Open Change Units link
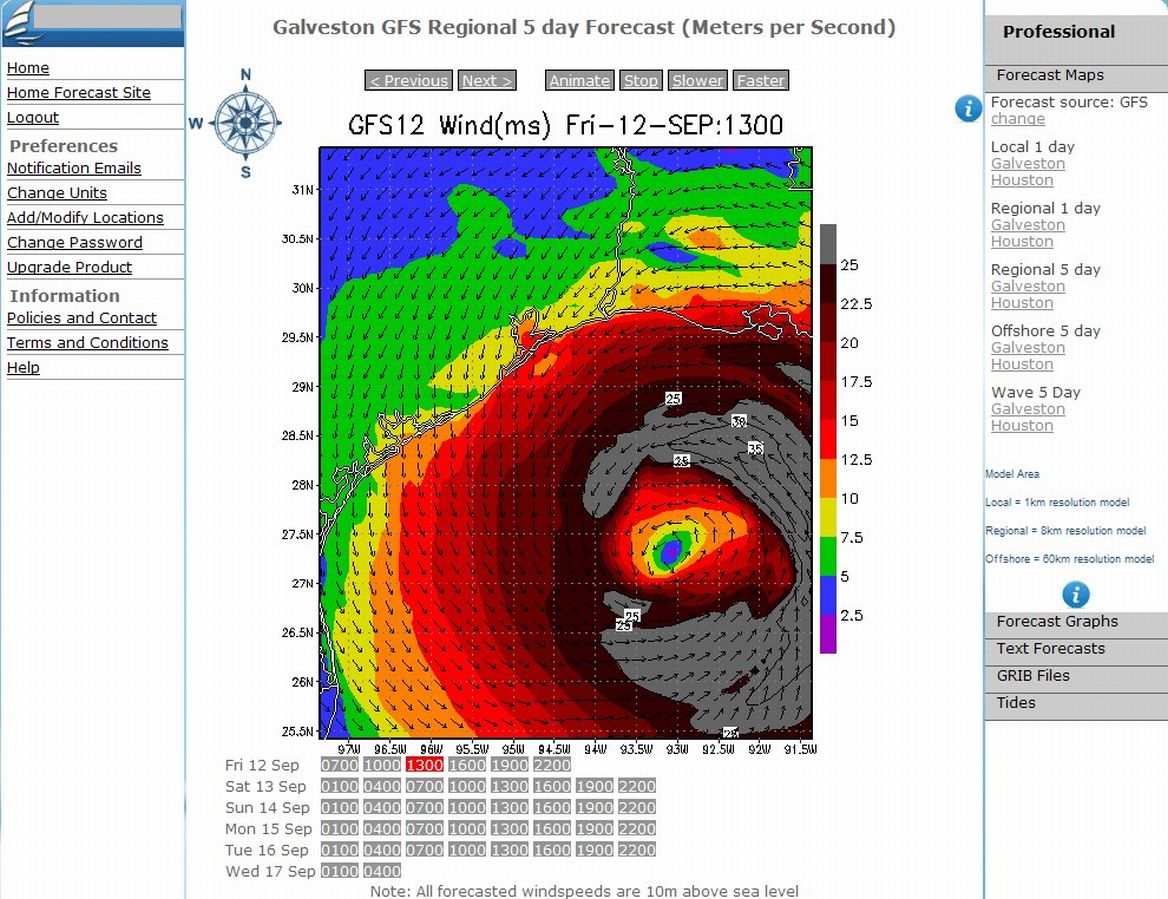This screenshot has height=899, width=1168. click(57, 193)
